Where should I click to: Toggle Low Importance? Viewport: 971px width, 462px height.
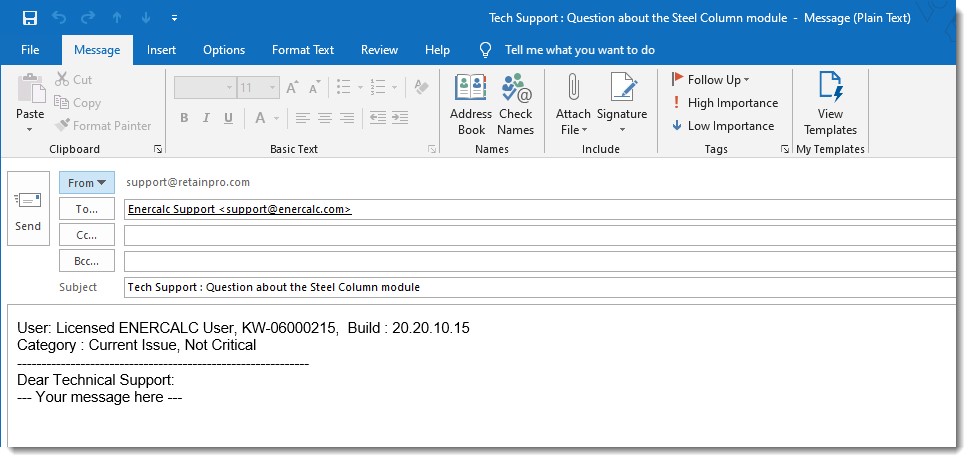723,126
